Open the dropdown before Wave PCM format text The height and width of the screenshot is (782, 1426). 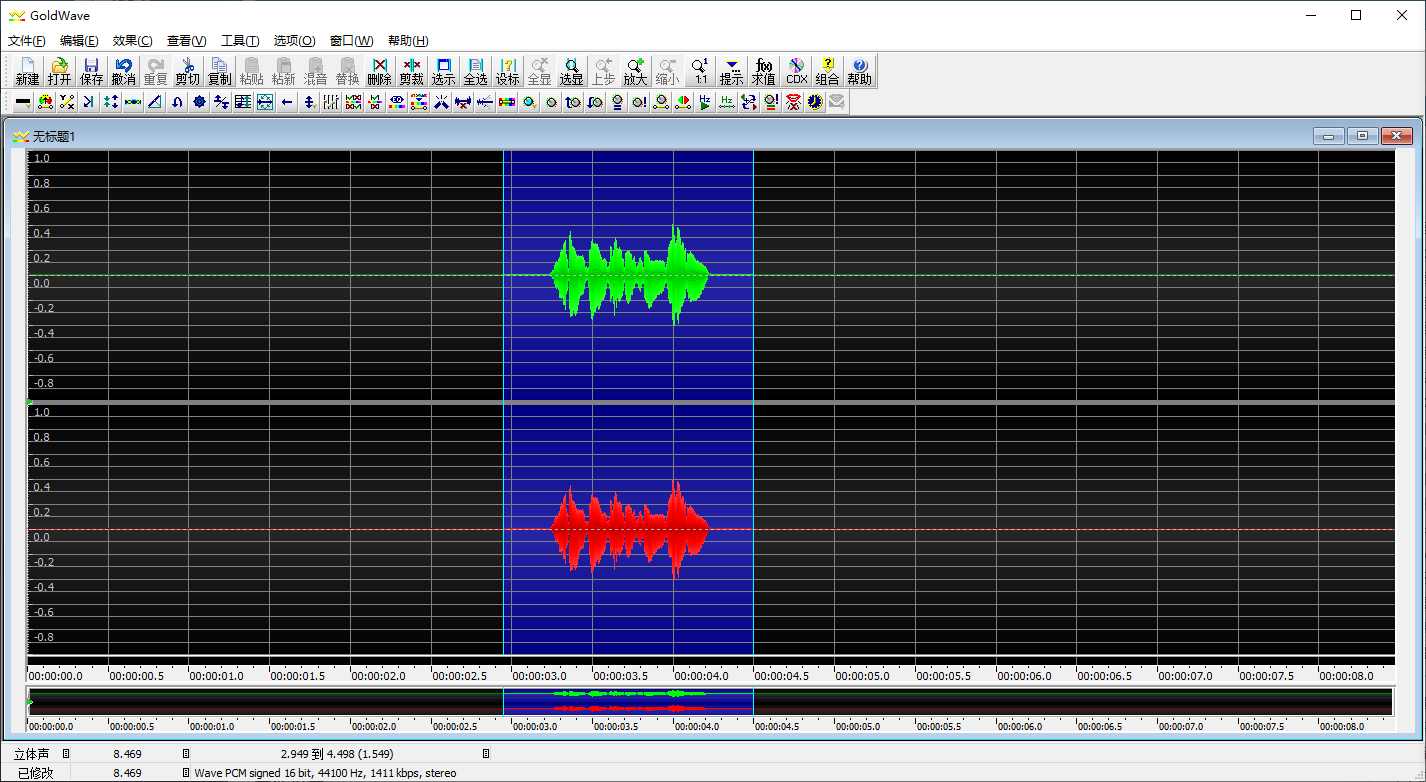[x=185, y=773]
